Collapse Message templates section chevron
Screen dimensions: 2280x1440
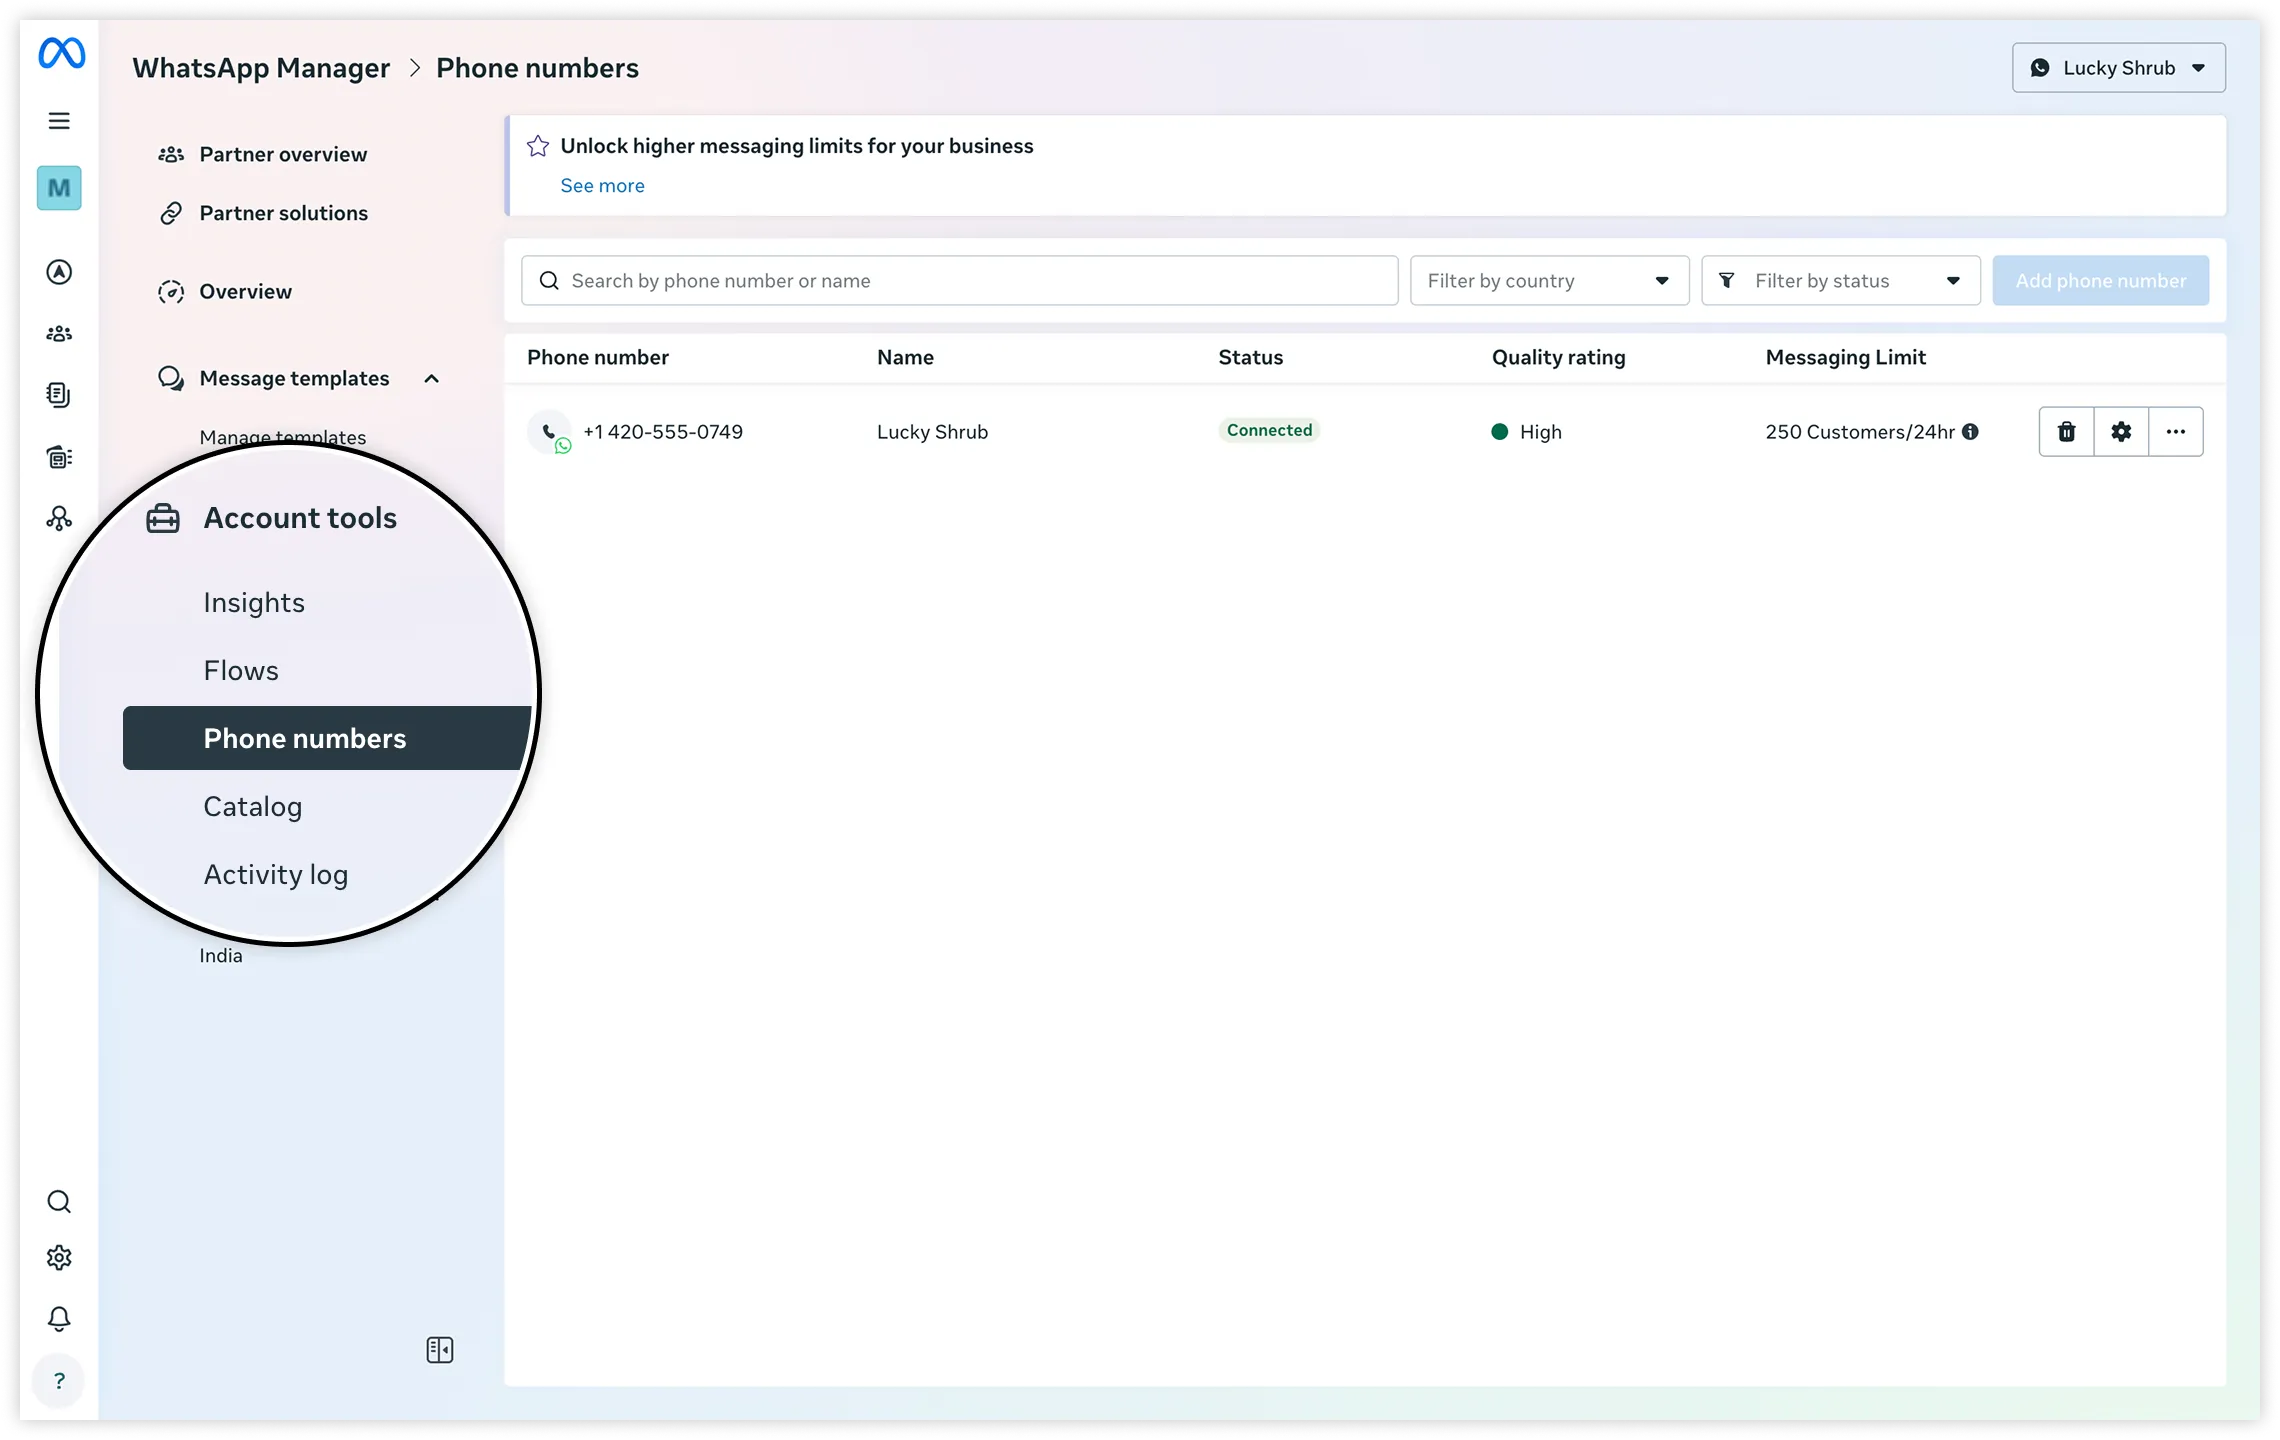pyautogui.click(x=431, y=379)
